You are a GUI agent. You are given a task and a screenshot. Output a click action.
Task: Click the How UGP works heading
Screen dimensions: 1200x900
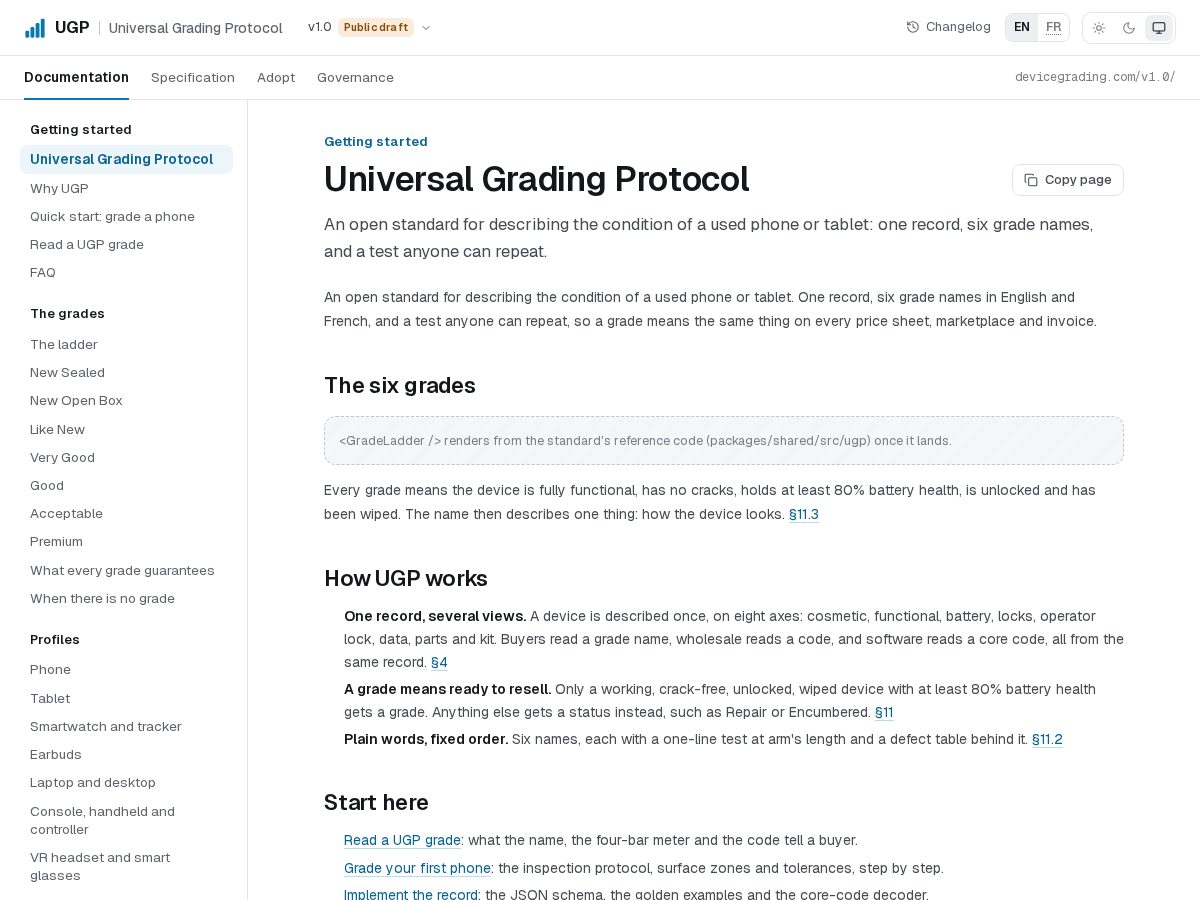[x=406, y=579]
